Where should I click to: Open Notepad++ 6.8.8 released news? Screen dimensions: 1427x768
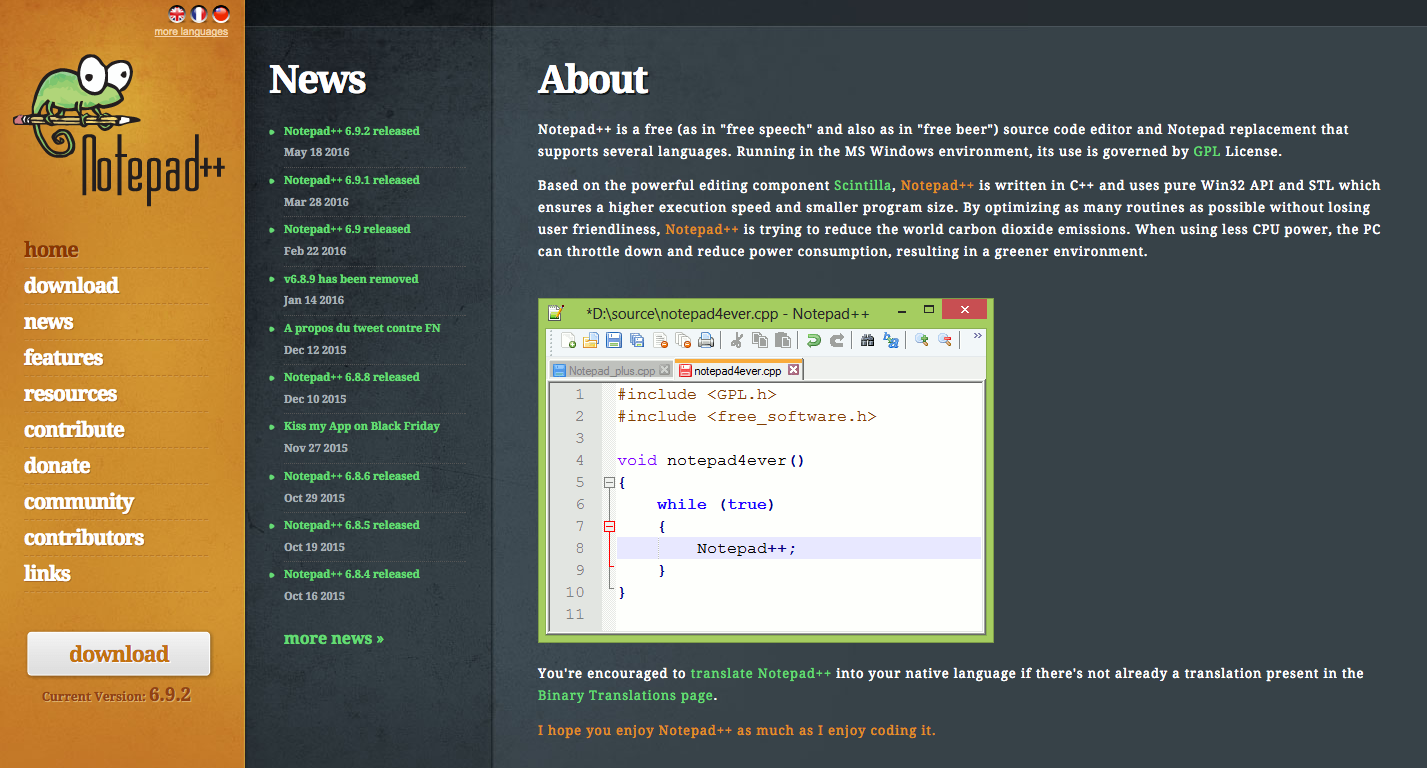[351, 377]
